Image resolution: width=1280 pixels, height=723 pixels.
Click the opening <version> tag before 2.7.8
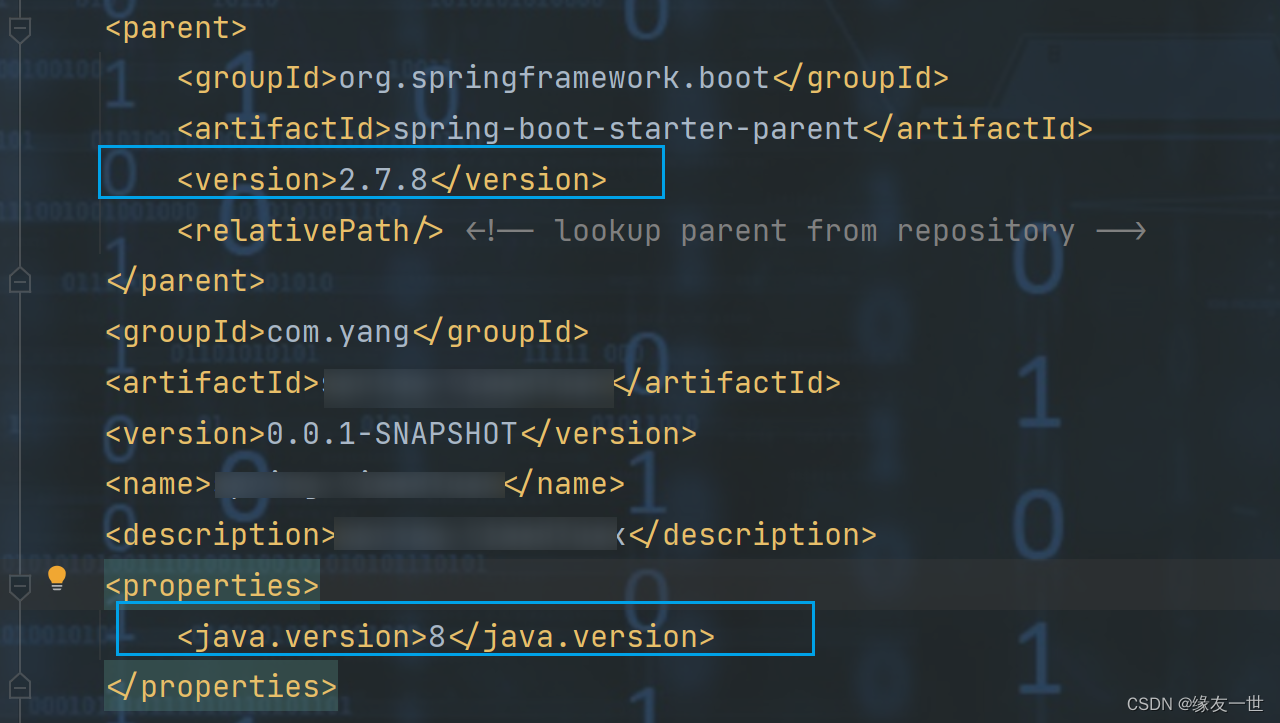pyautogui.click(x=258, y=180)
